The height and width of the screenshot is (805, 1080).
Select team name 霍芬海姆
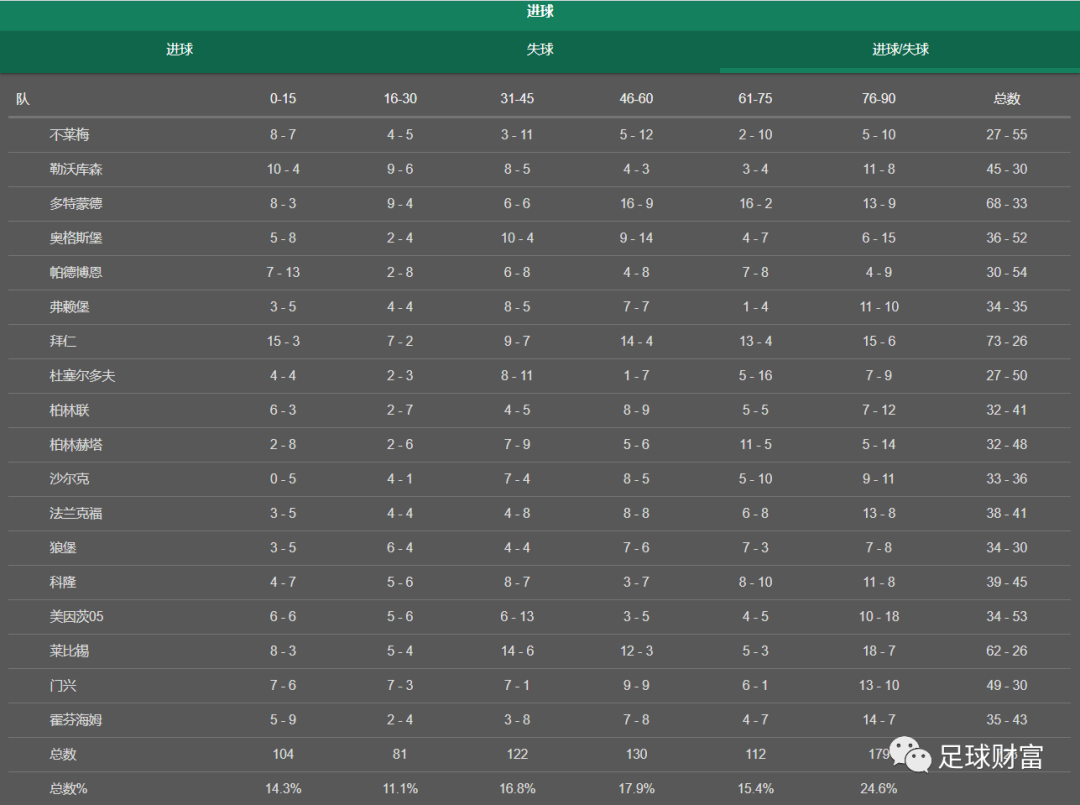coord(76,720)
